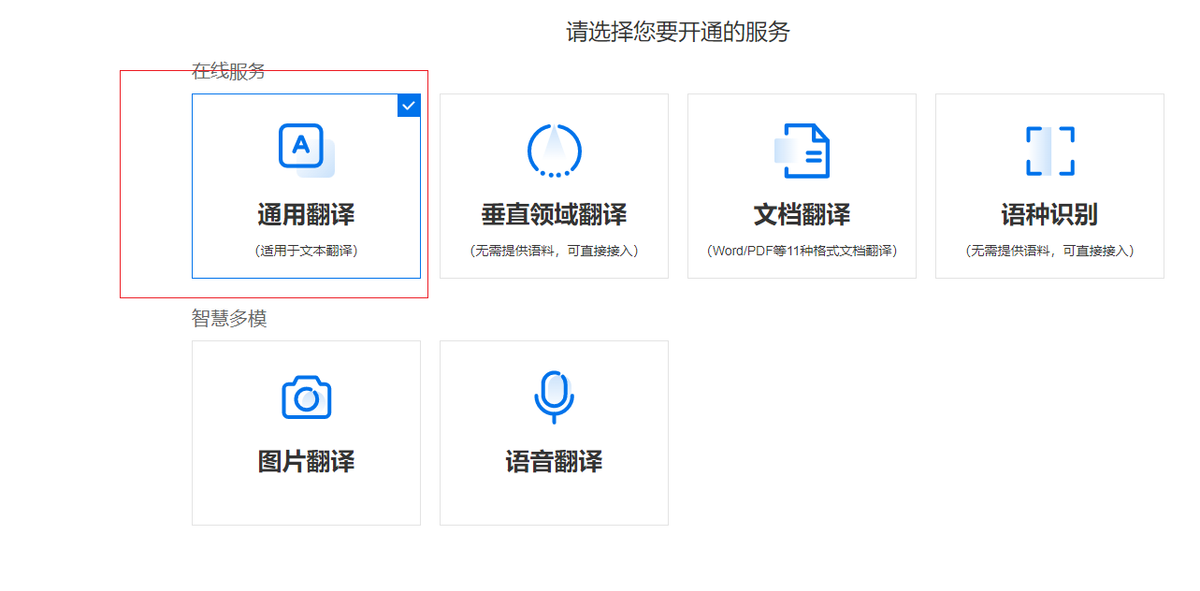
Task: Pick the 图片翻译 service title
Action: [306, 462]
